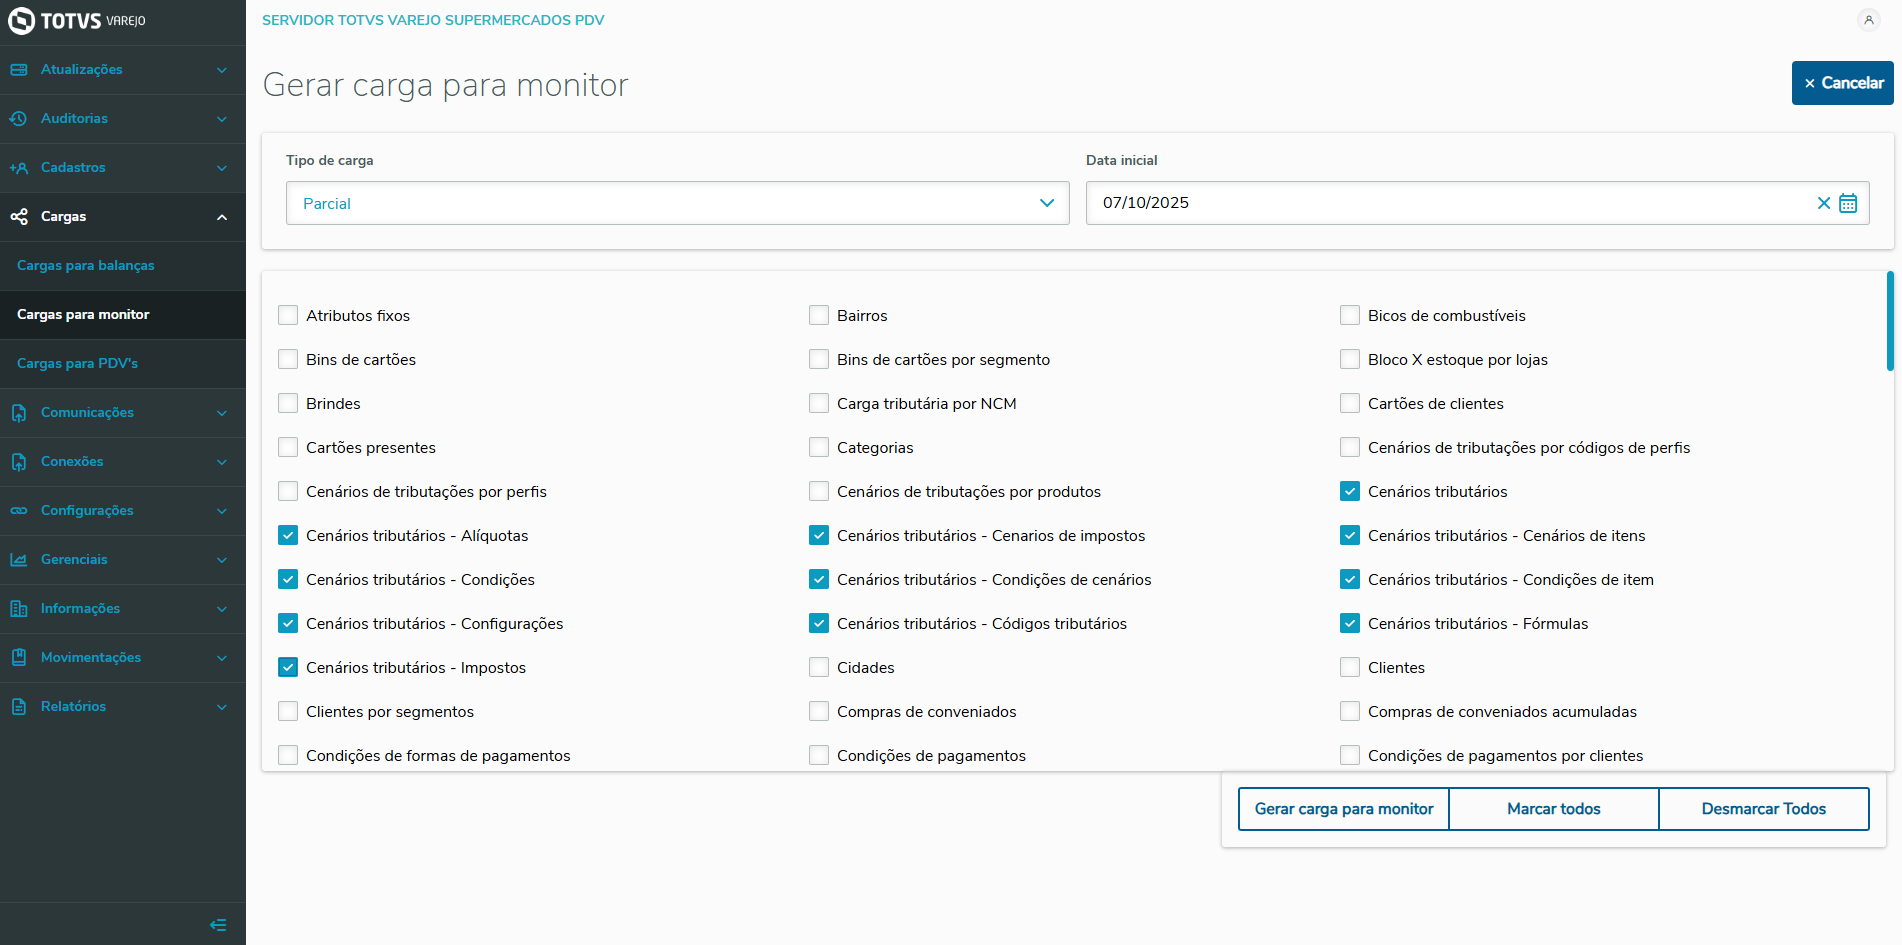1902x945 pixels.
Task: Click the Gerenciais chart icon
Action: [x=19, y=560]
